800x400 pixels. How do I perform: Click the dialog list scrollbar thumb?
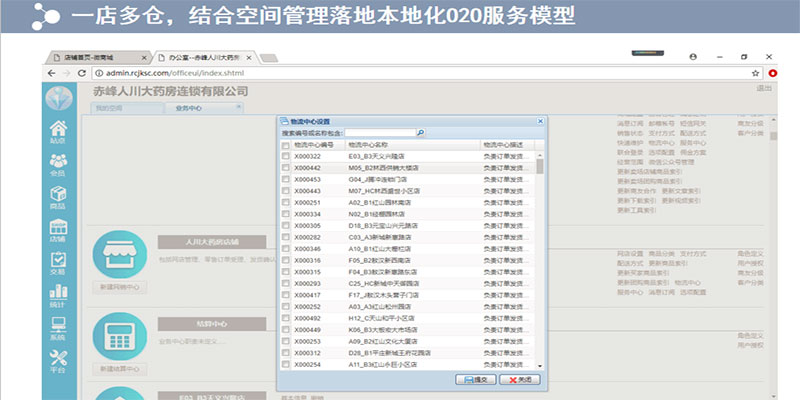pyautogui.click(x=540, y=166)
